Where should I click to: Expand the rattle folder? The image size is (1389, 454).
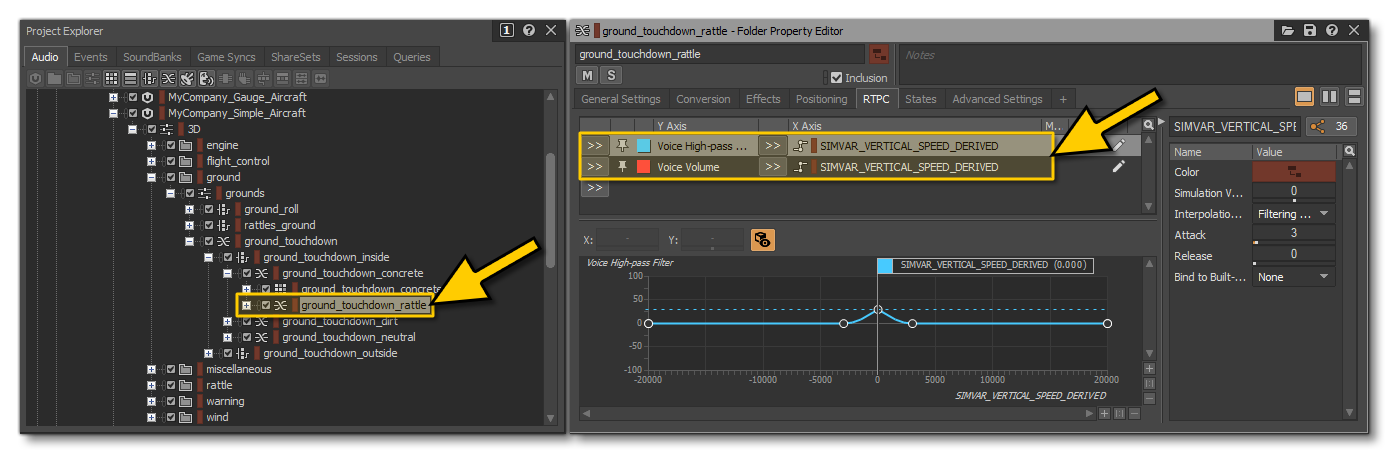coord(151,385)
